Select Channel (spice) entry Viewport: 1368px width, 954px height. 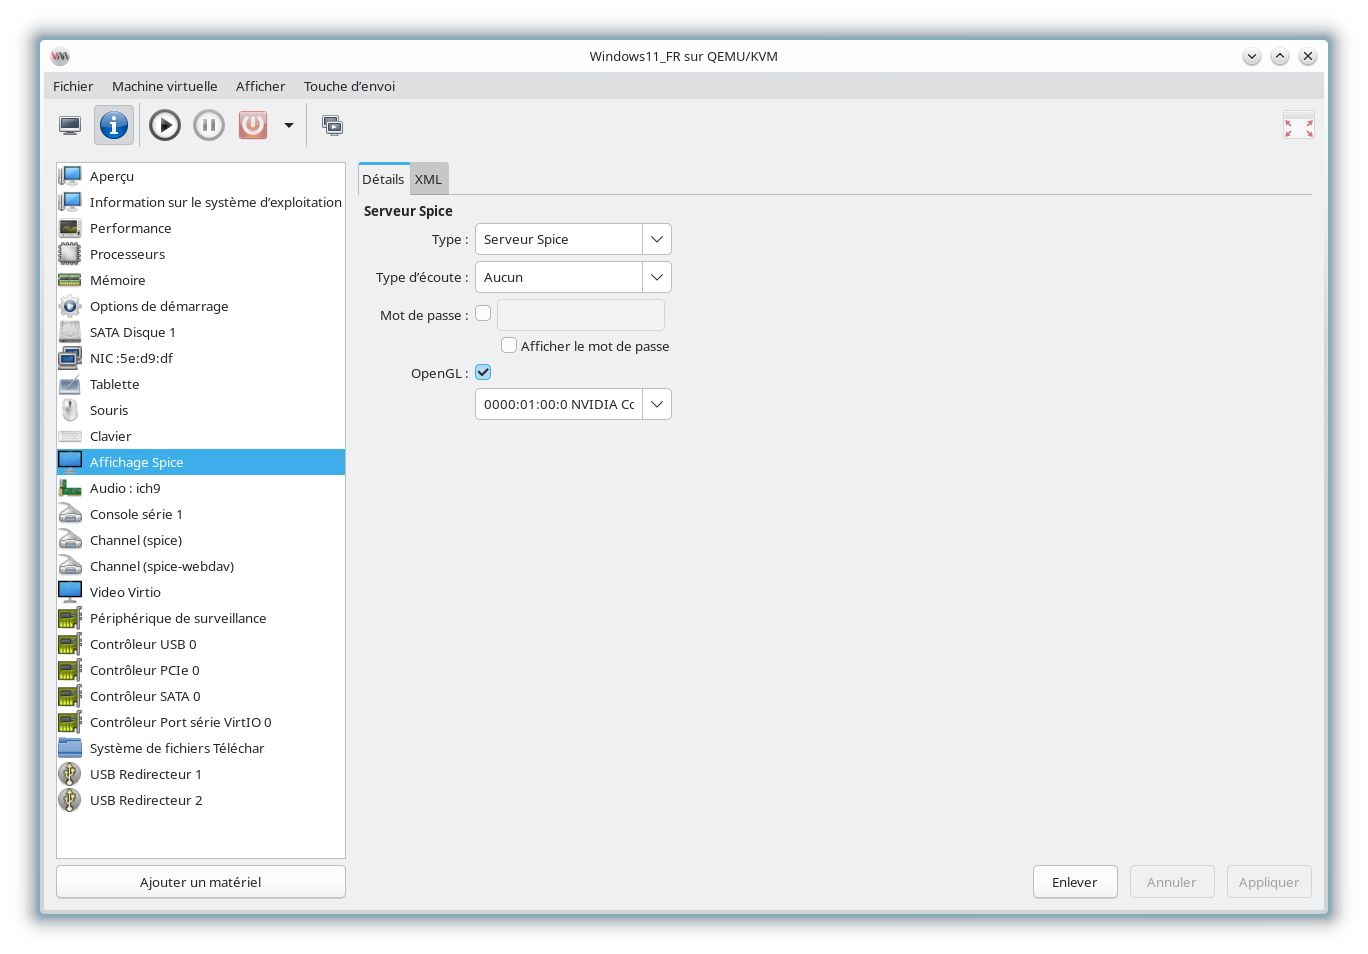pos(201,540)
